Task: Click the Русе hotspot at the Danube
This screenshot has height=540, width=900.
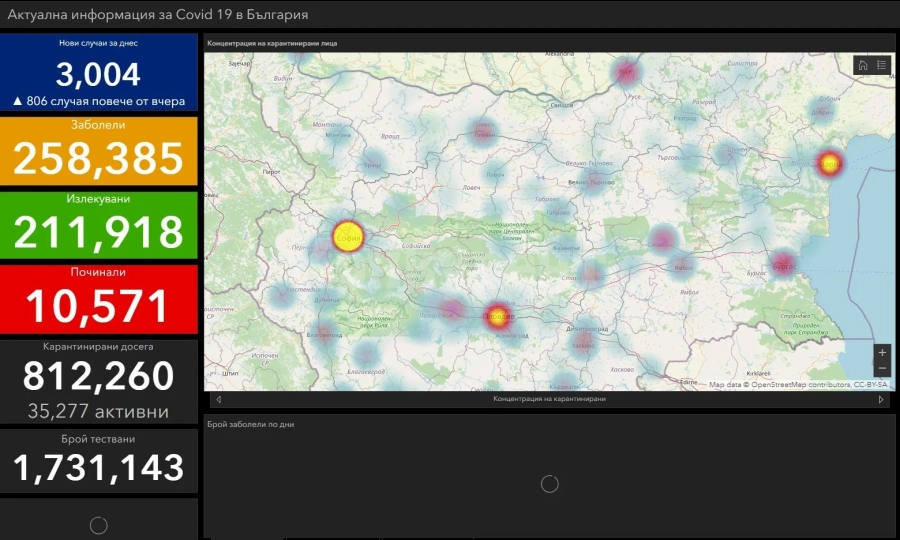Action: [x=626, y=72]
